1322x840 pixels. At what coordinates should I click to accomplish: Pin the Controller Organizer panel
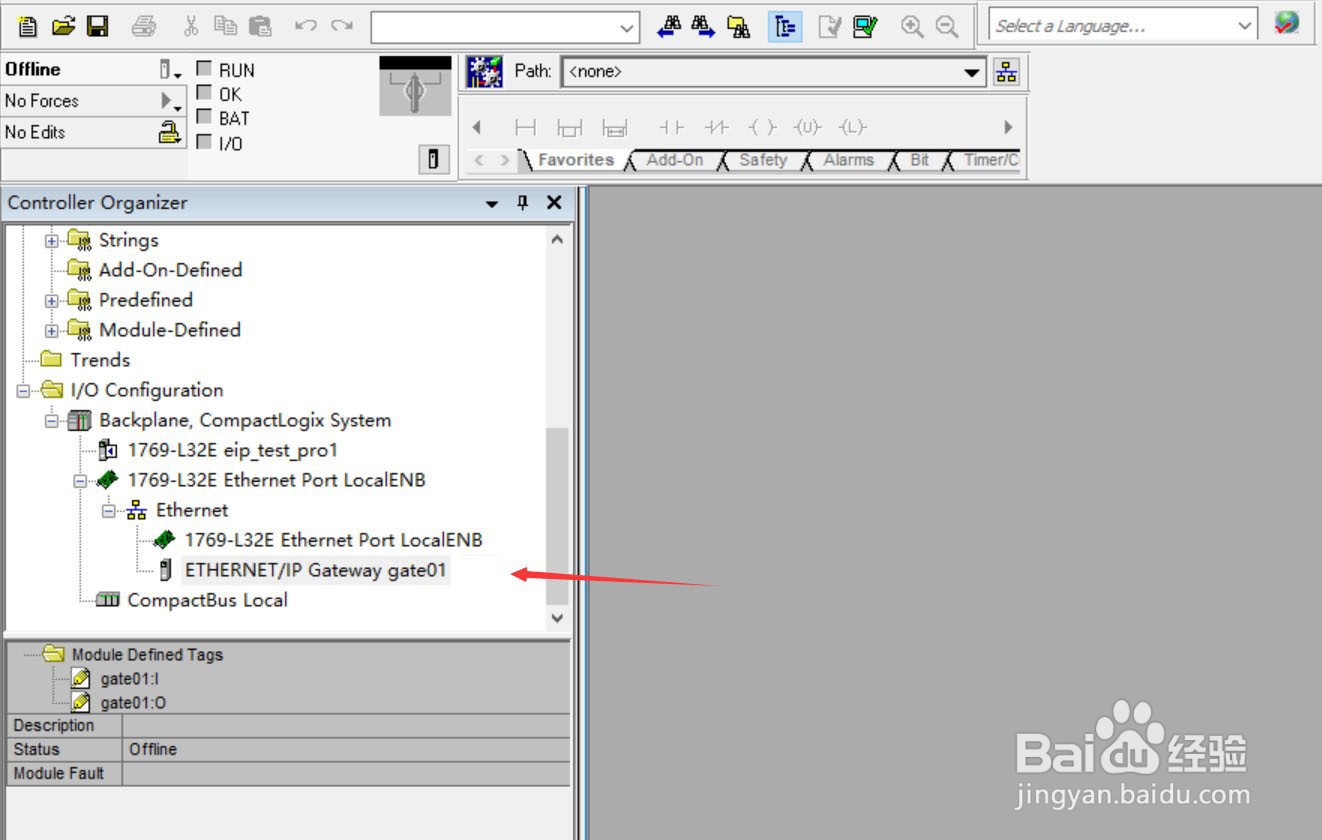tap(522, 202)
